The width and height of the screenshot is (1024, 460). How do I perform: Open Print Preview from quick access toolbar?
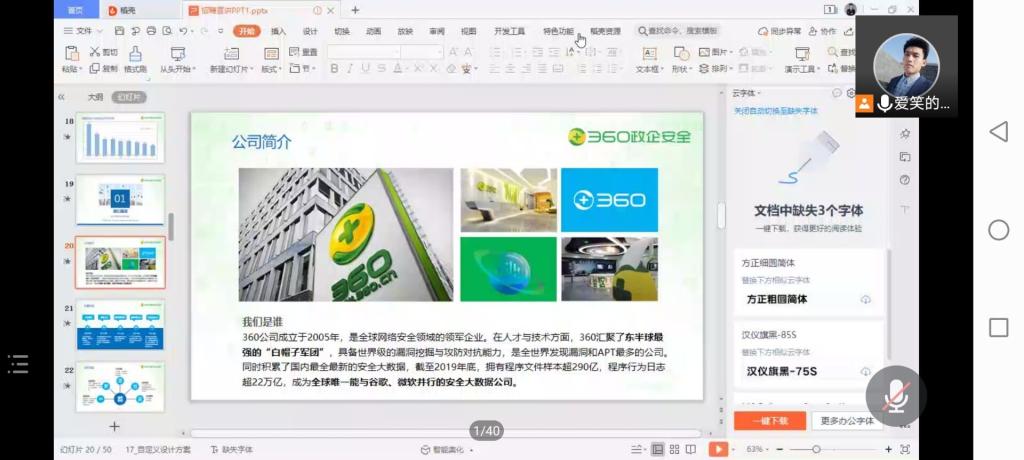tap(167, 31)
